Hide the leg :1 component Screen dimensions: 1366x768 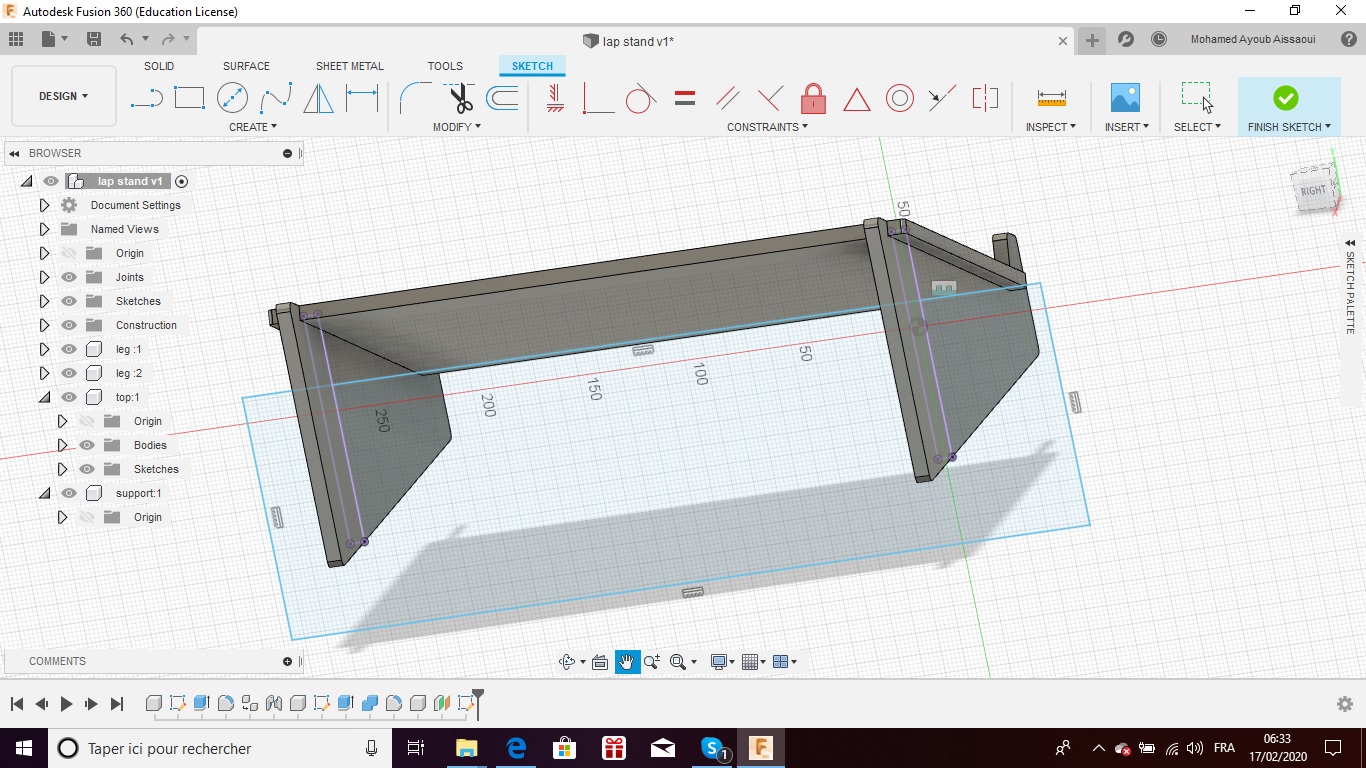click(69, 349)
